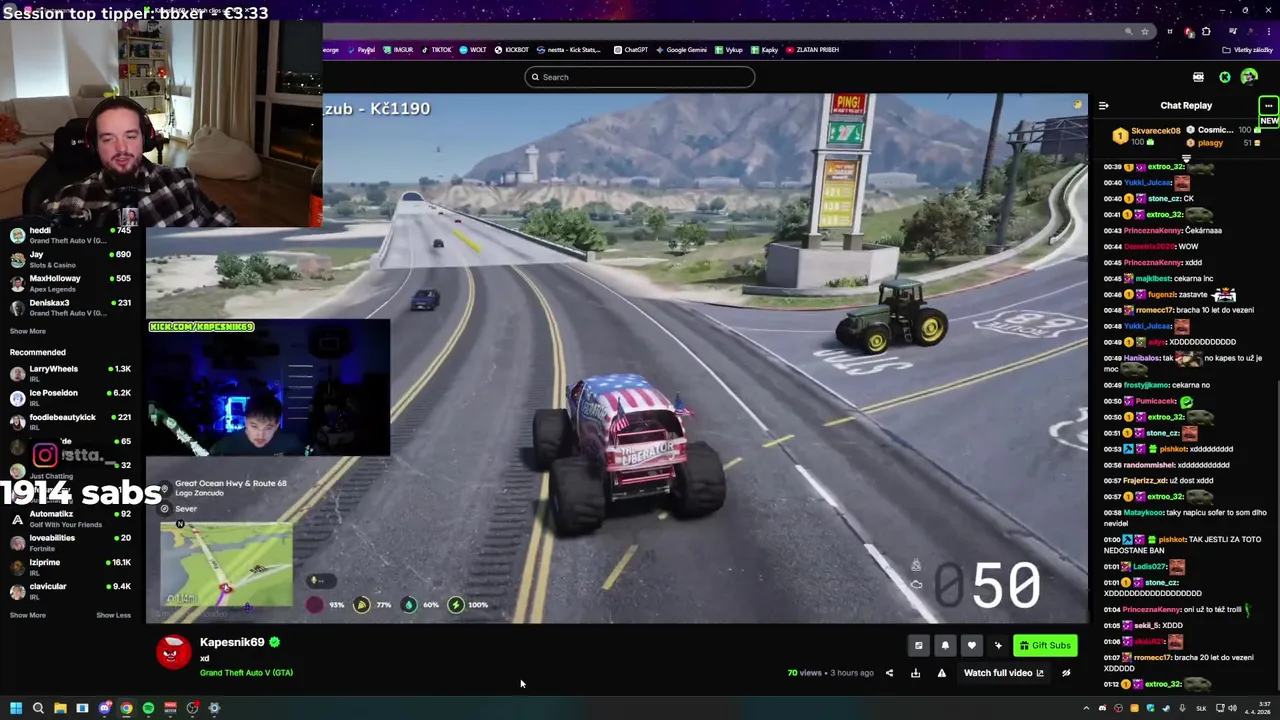The image size is (1280, 720).
Task: Open the Kick drops/wallet icon in header
Action: [1198, 77]
